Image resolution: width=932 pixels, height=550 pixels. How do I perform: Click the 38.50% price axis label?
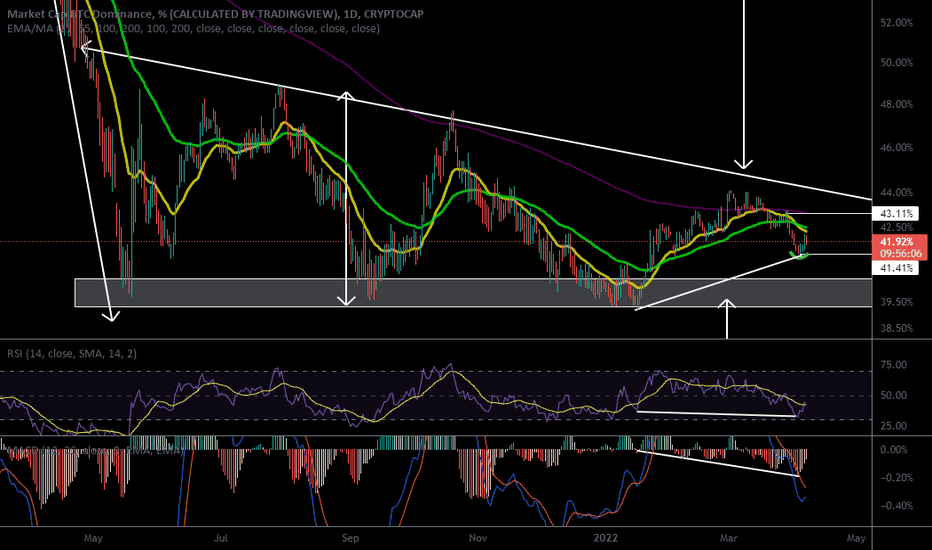tap(896, 328)
